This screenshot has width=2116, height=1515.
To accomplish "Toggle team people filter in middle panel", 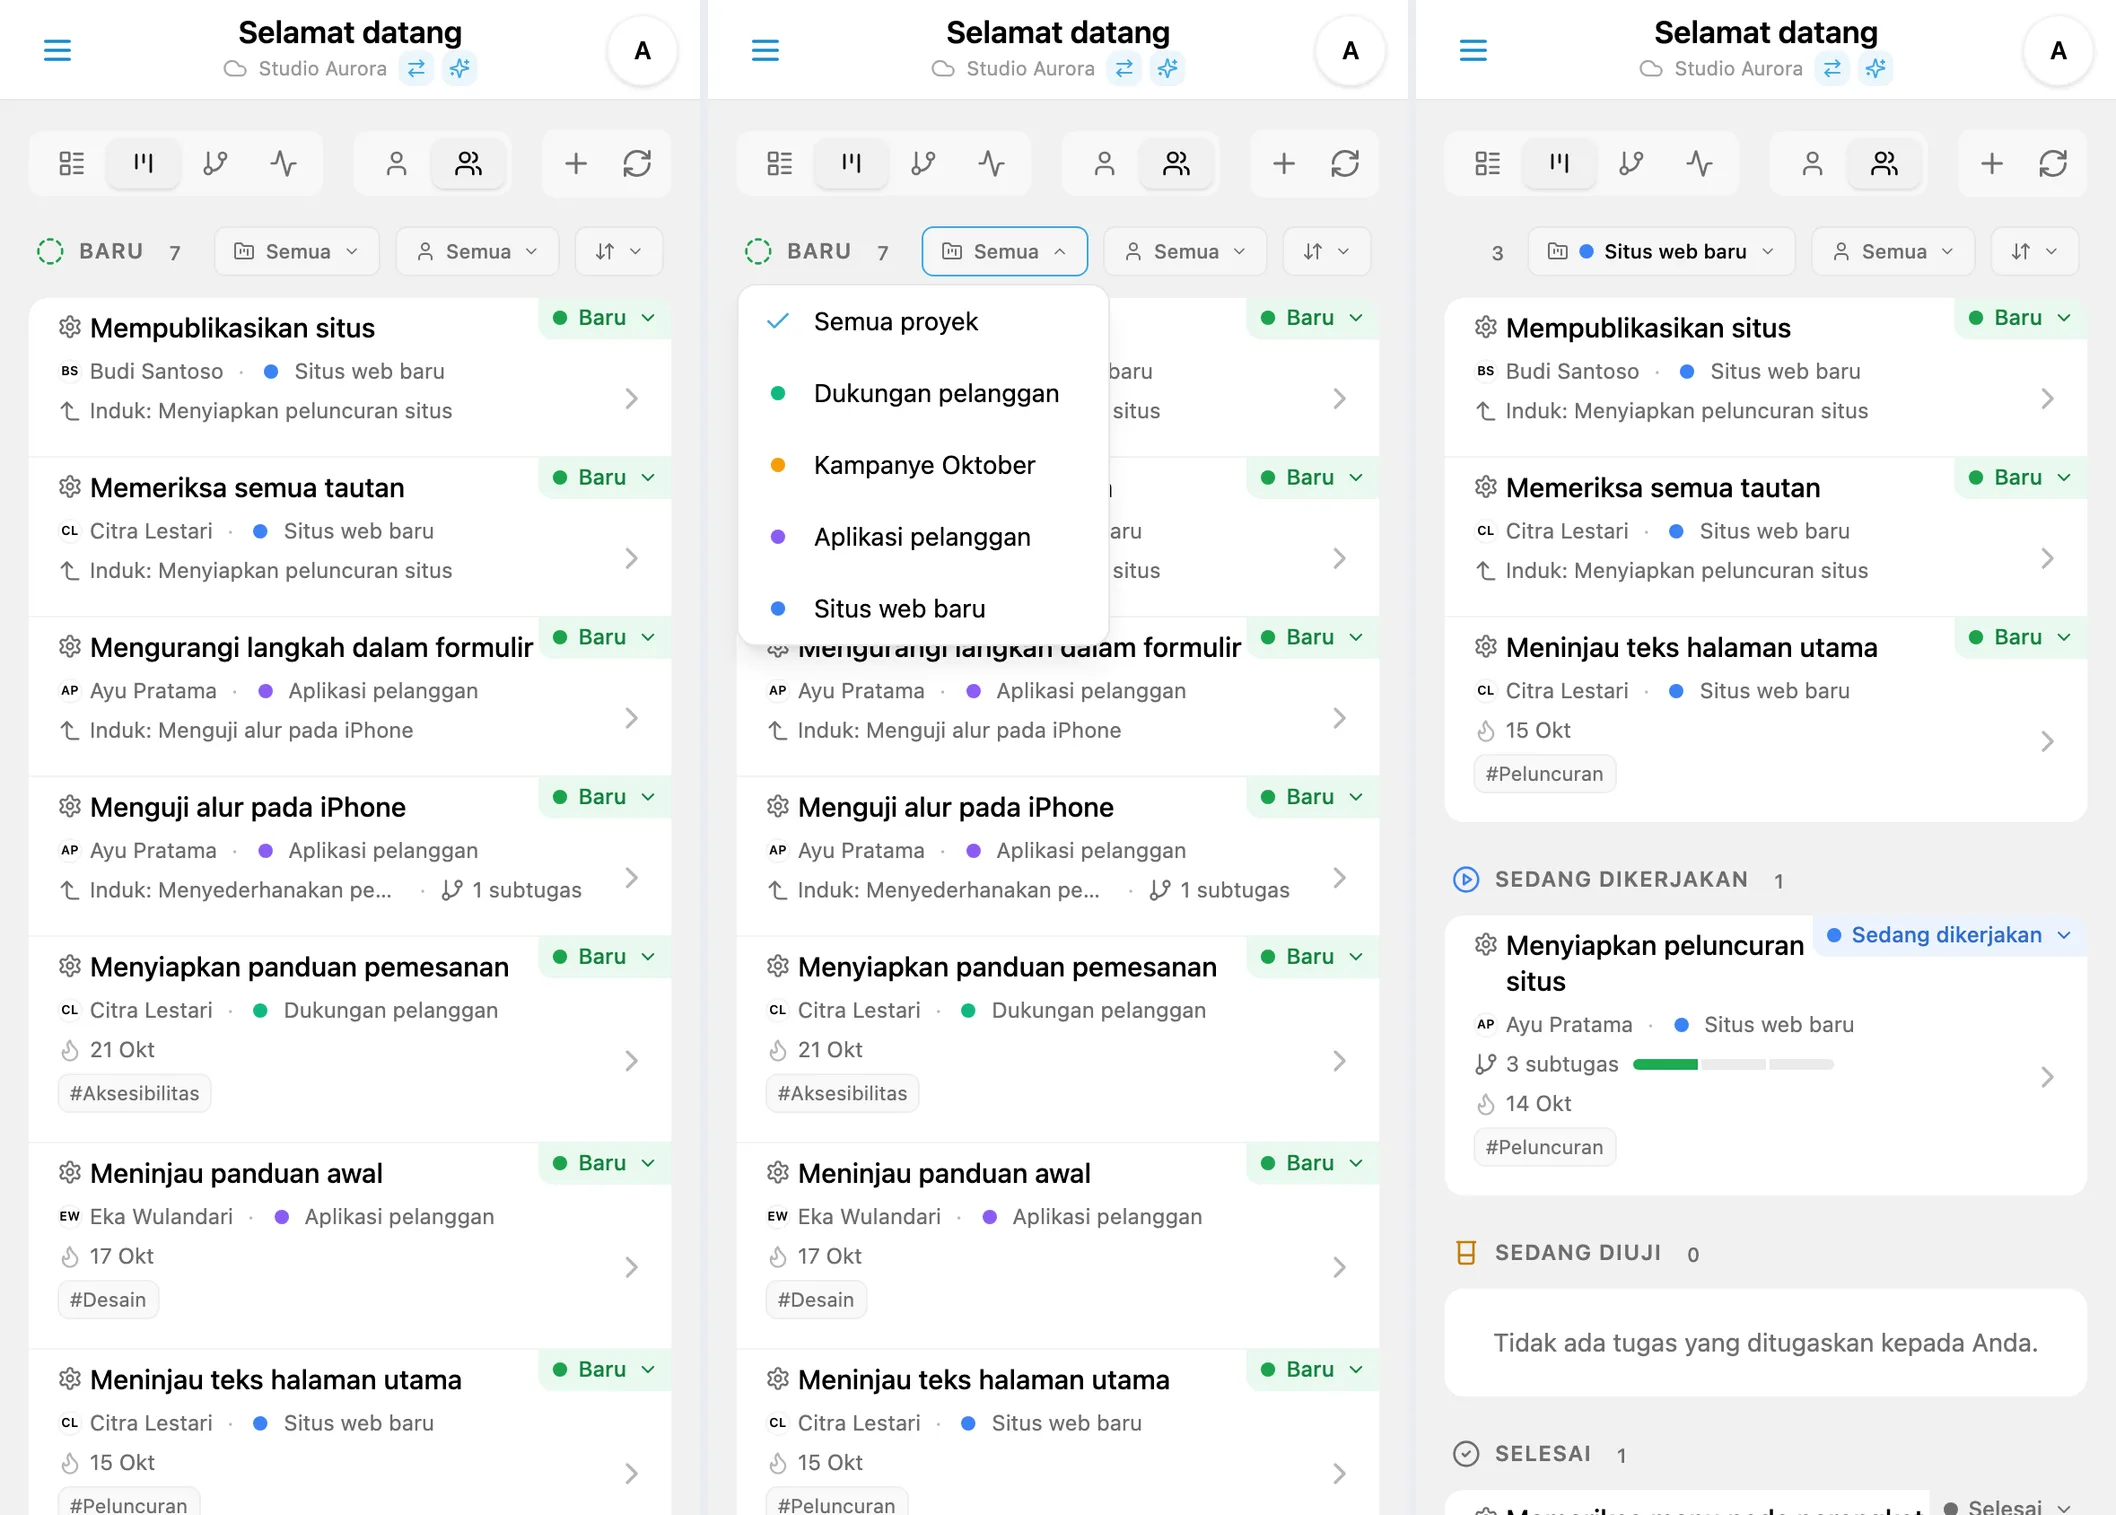I will tap(1176, 163).
